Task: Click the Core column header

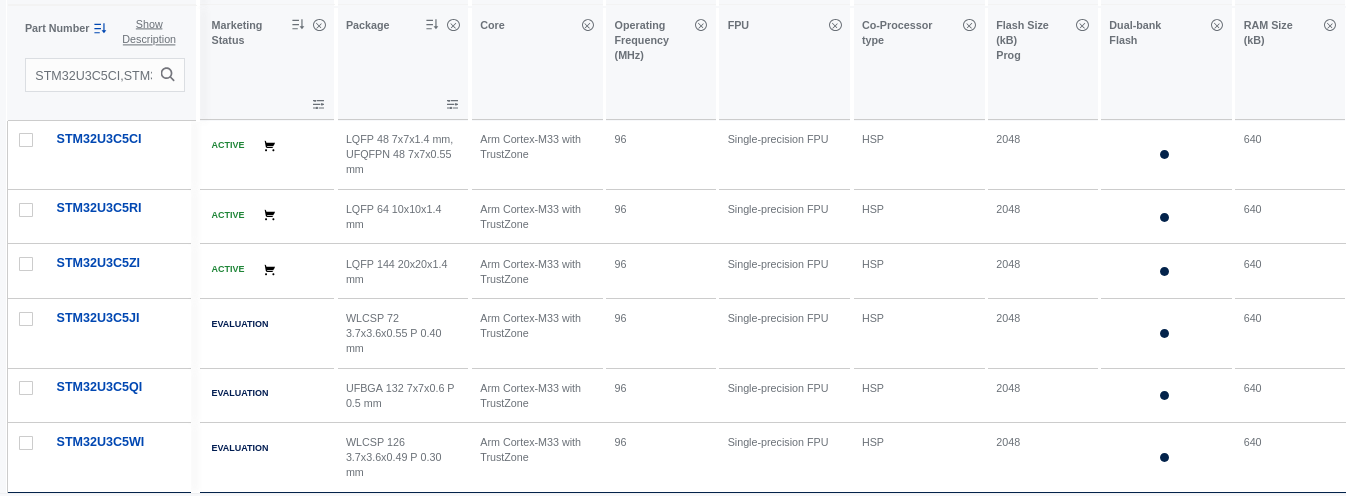Action: pyautogui.click(x=492, y=25)
